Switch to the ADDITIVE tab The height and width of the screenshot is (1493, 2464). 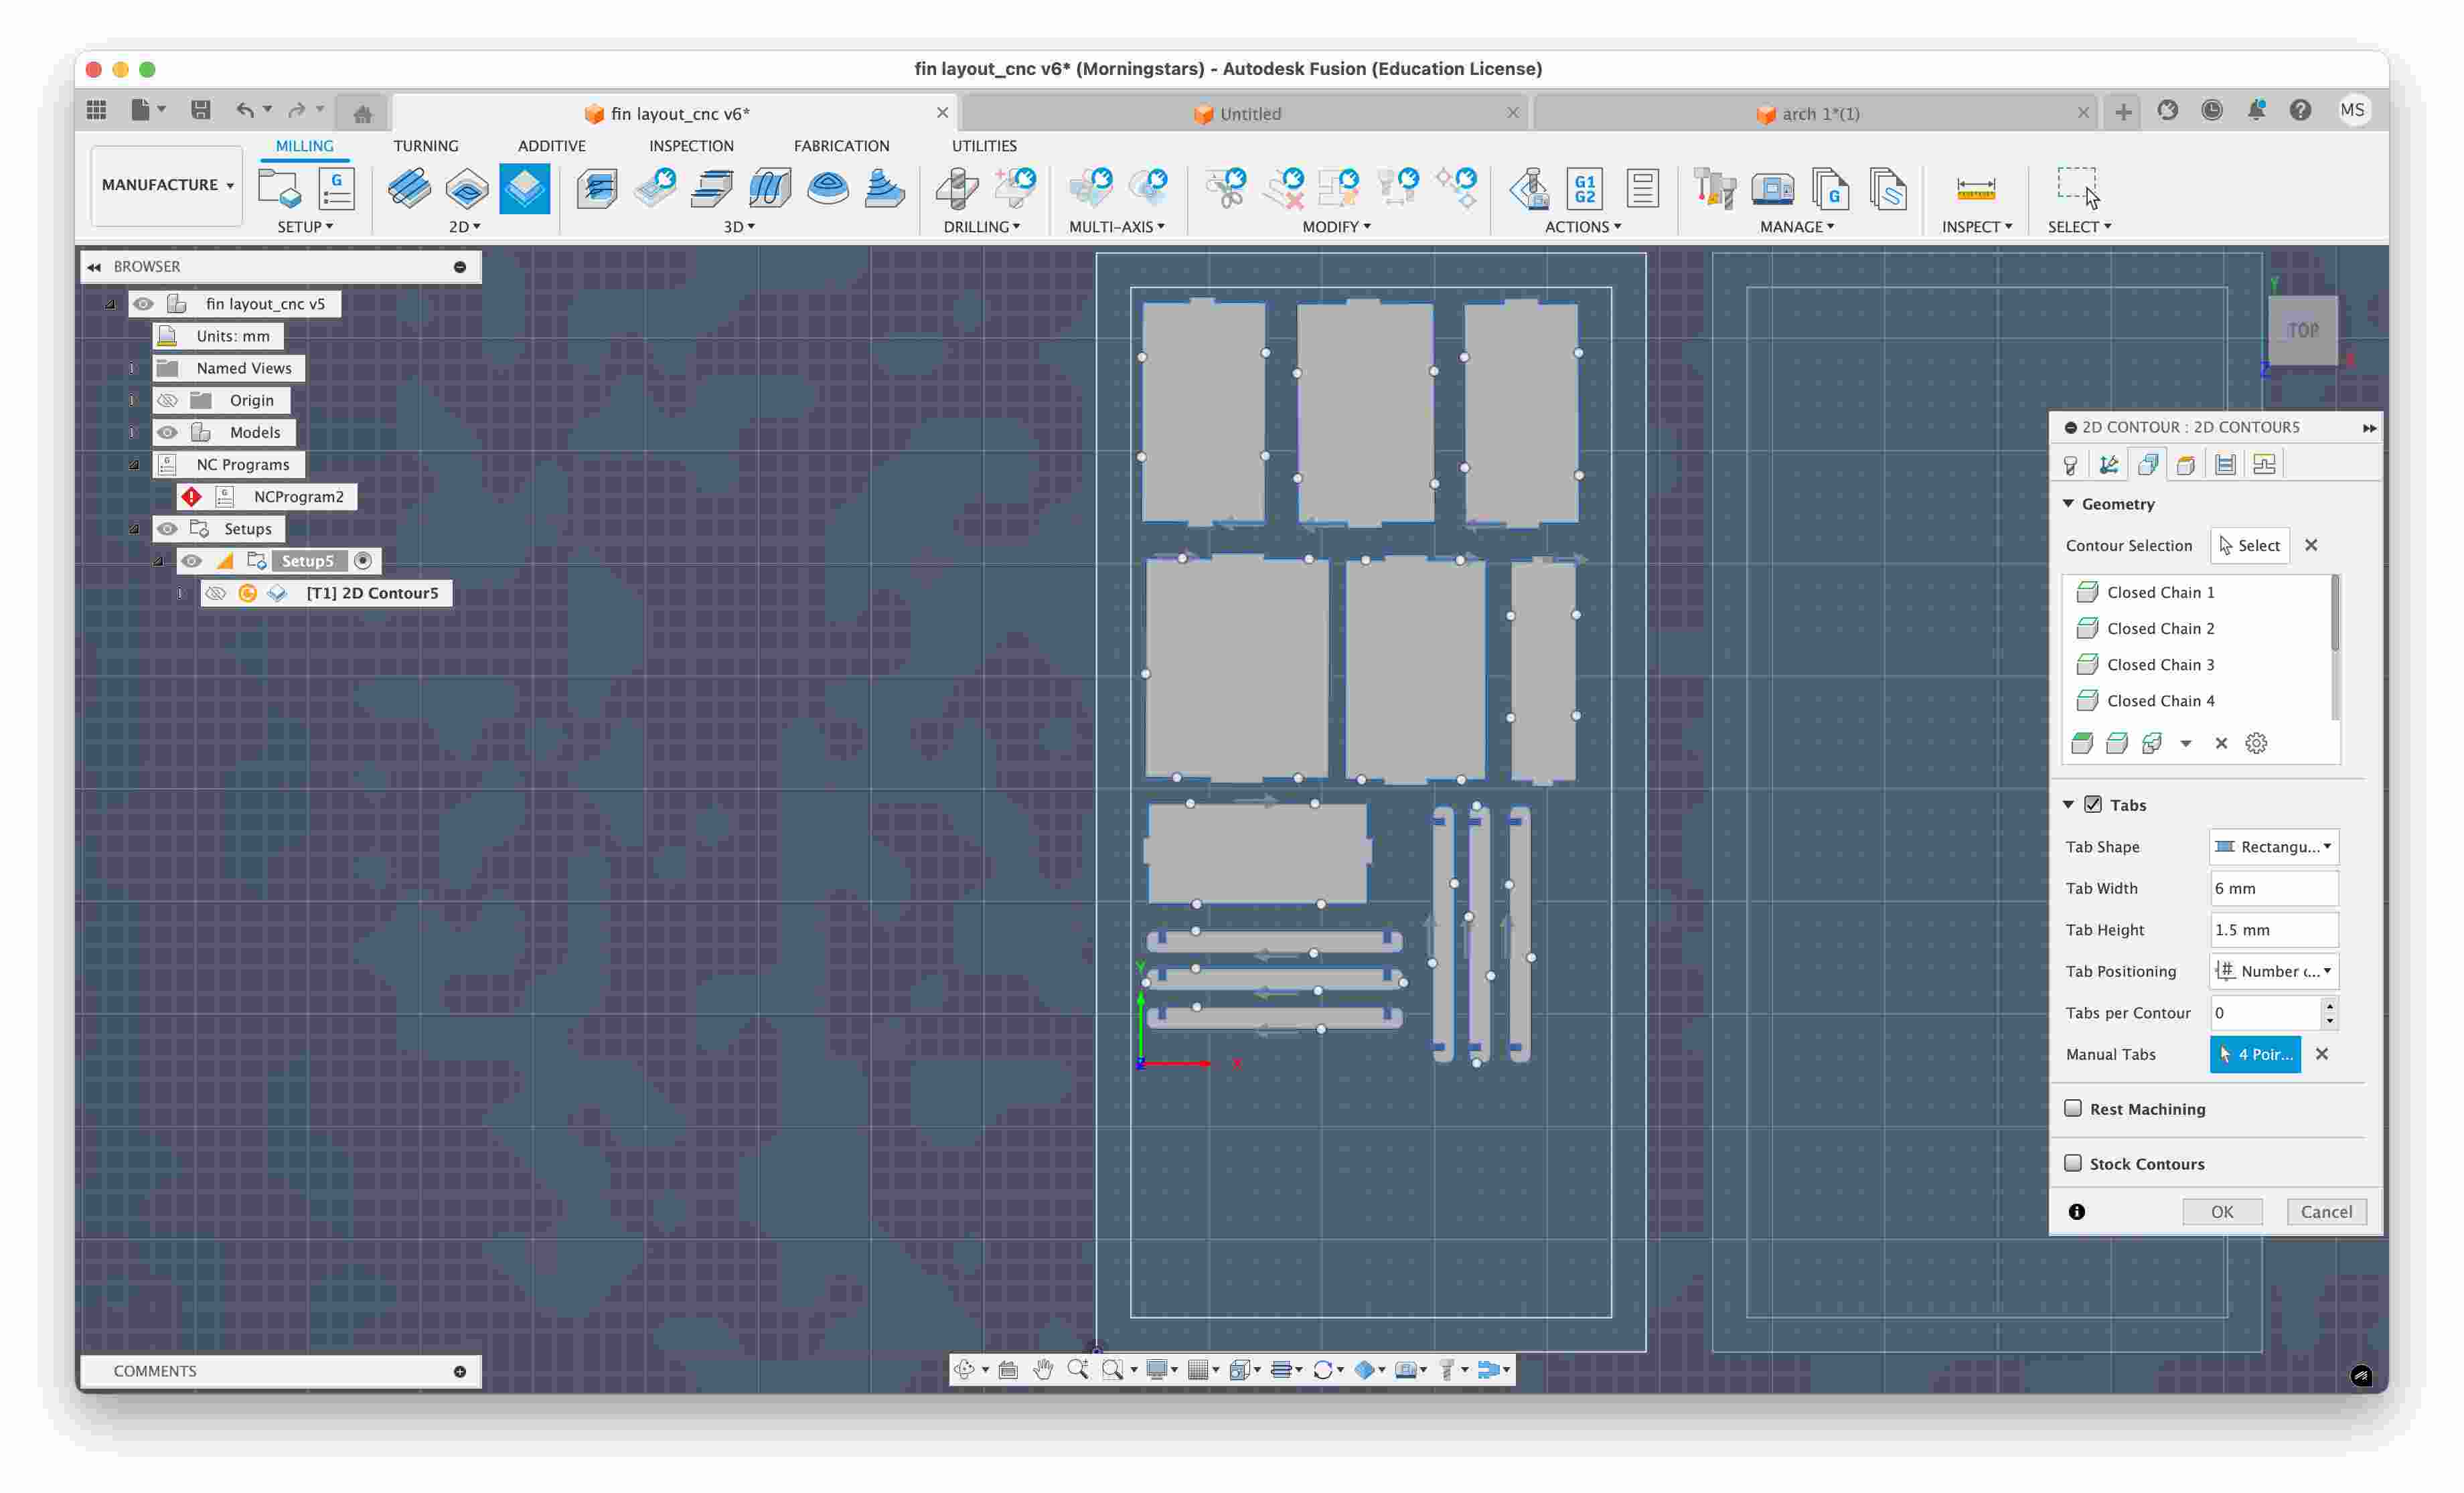coord(551,146)
